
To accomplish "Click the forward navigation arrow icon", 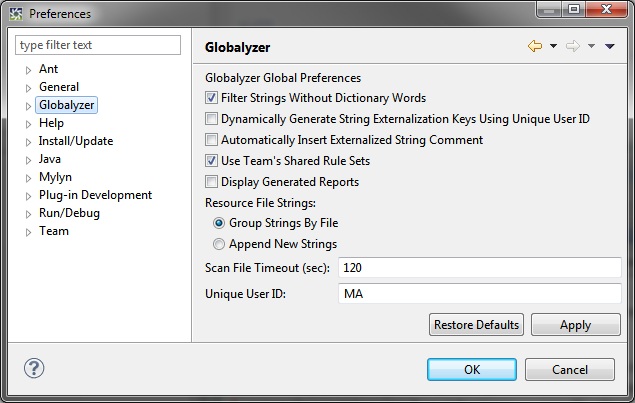I will [572, 47].
